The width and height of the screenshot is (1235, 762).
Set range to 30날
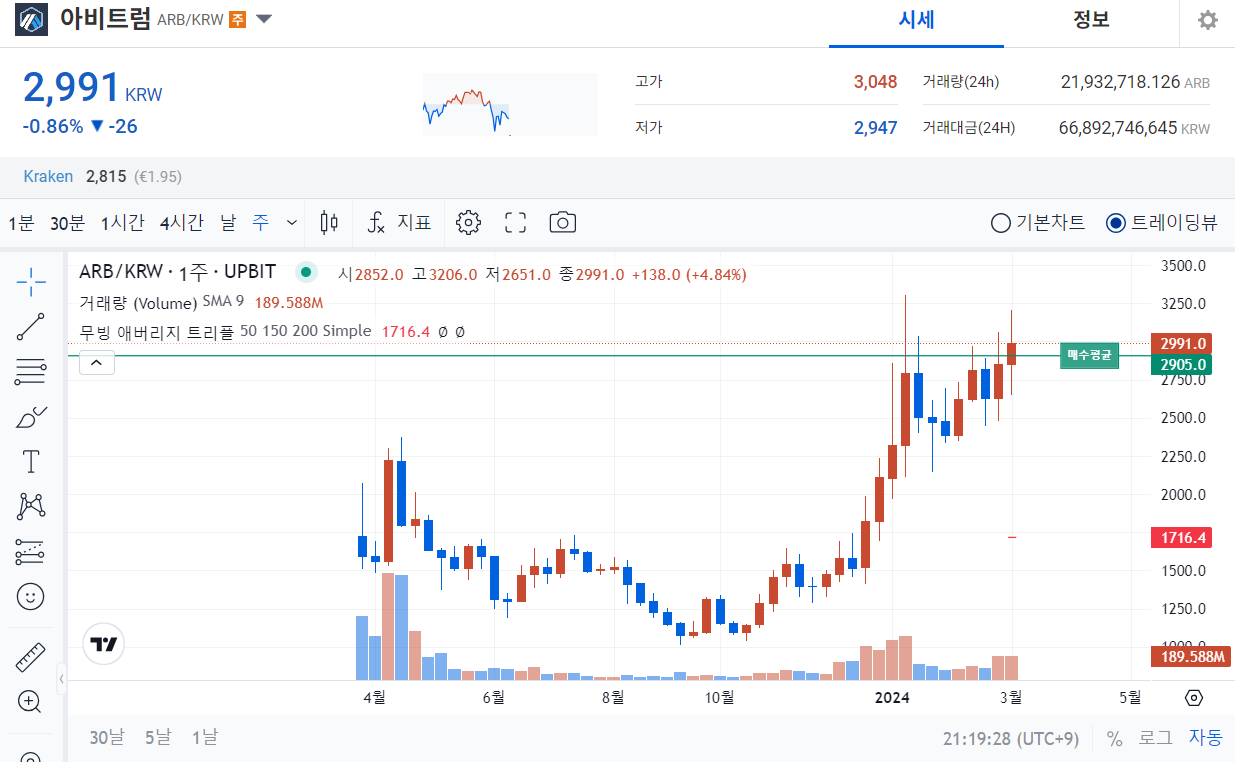point(107,738)
